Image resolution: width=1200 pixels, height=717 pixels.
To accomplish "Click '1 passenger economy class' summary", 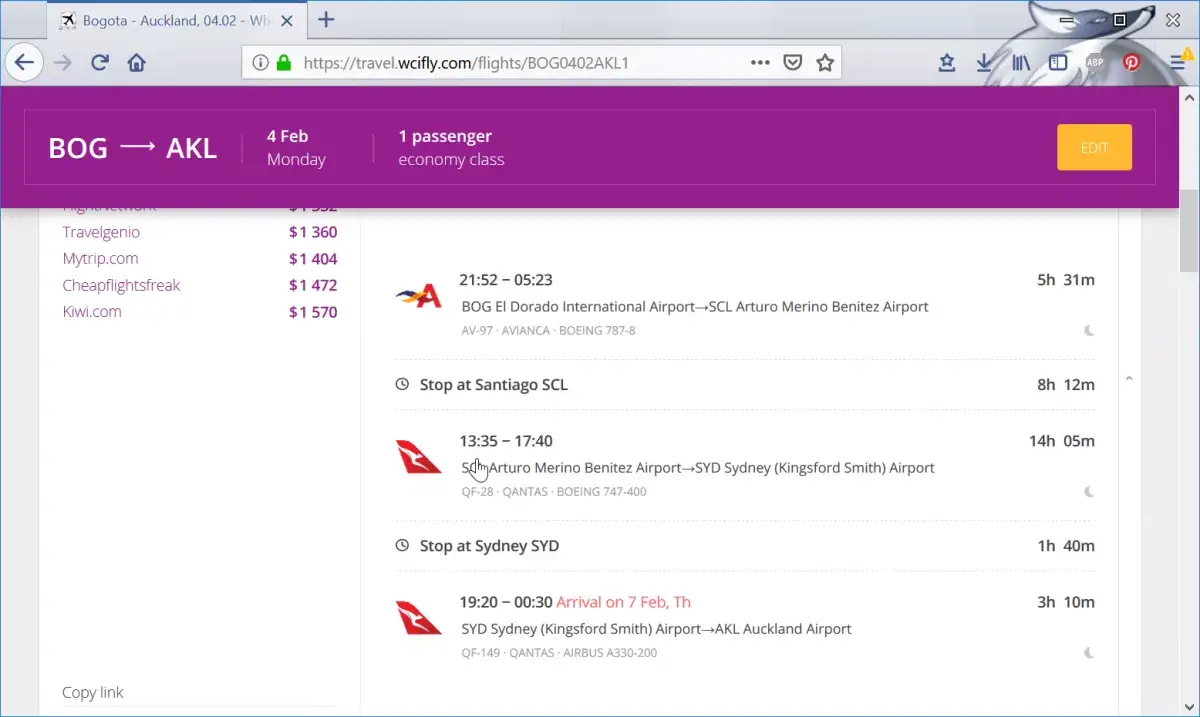I will pyautogui.click(x=451, y=147).
